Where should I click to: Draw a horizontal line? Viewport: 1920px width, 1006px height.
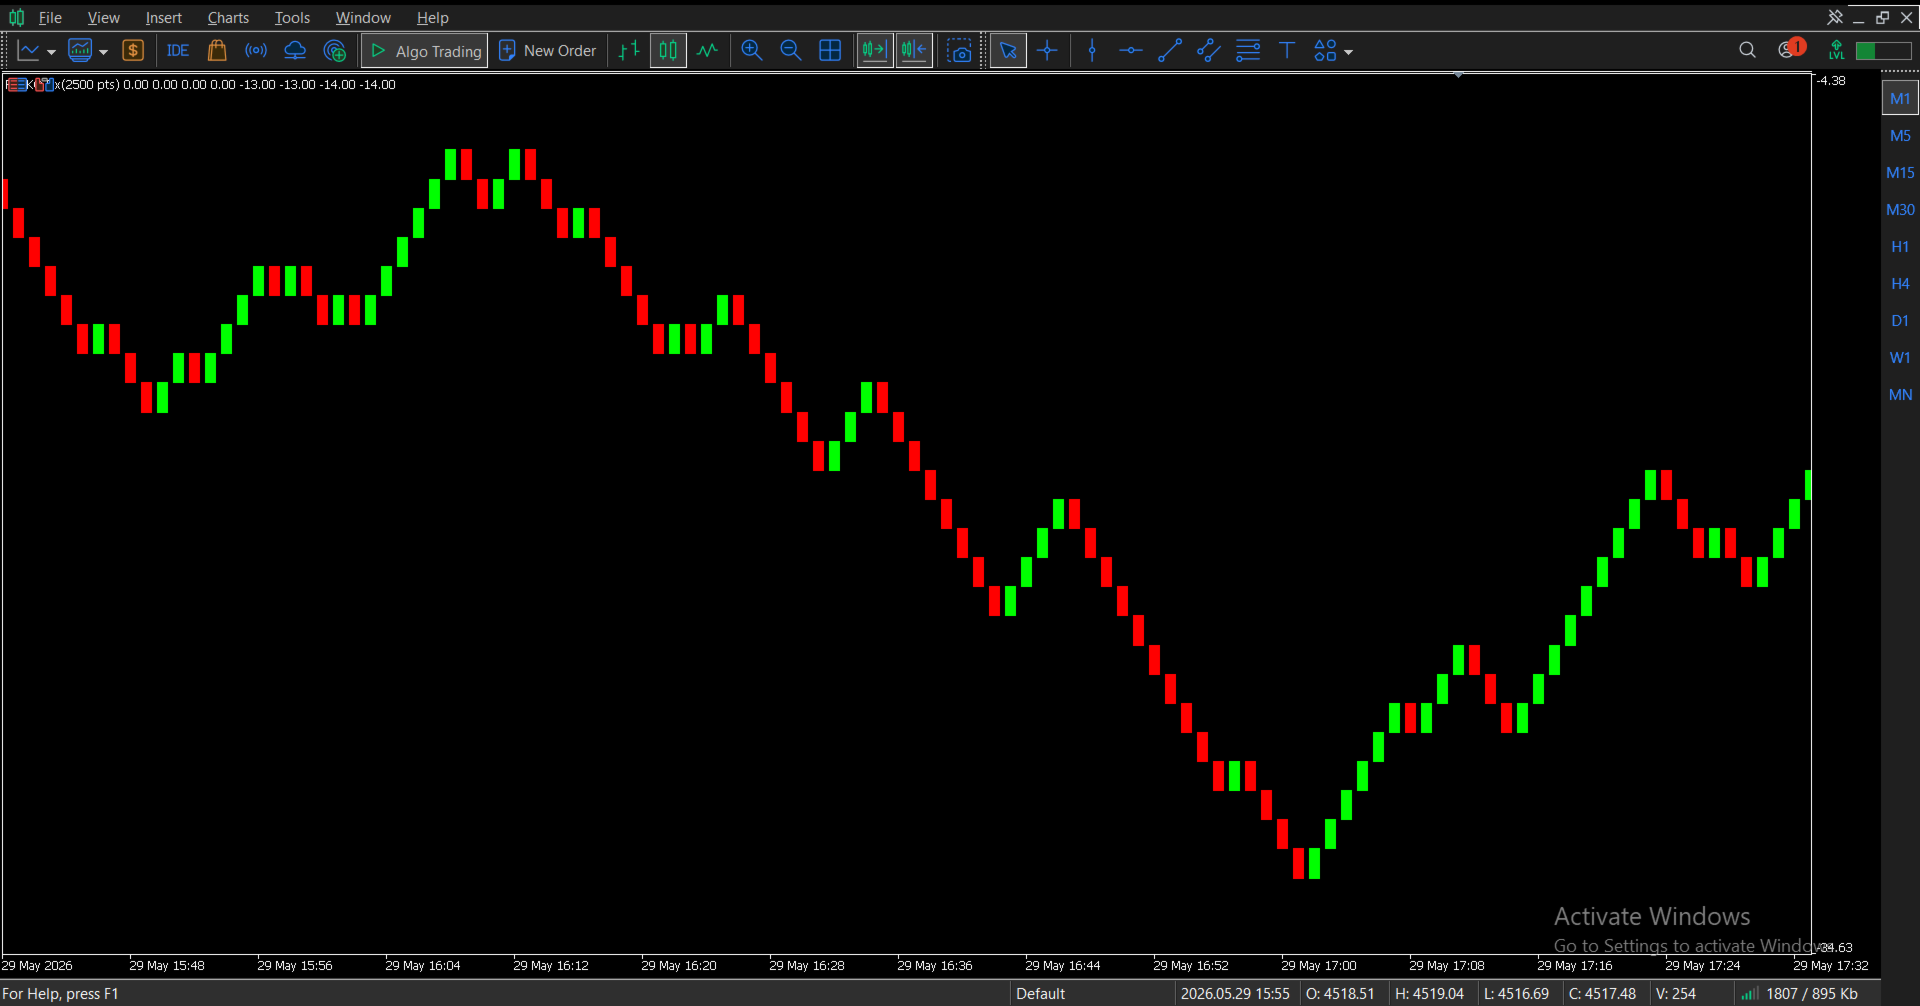(1131, 51)
